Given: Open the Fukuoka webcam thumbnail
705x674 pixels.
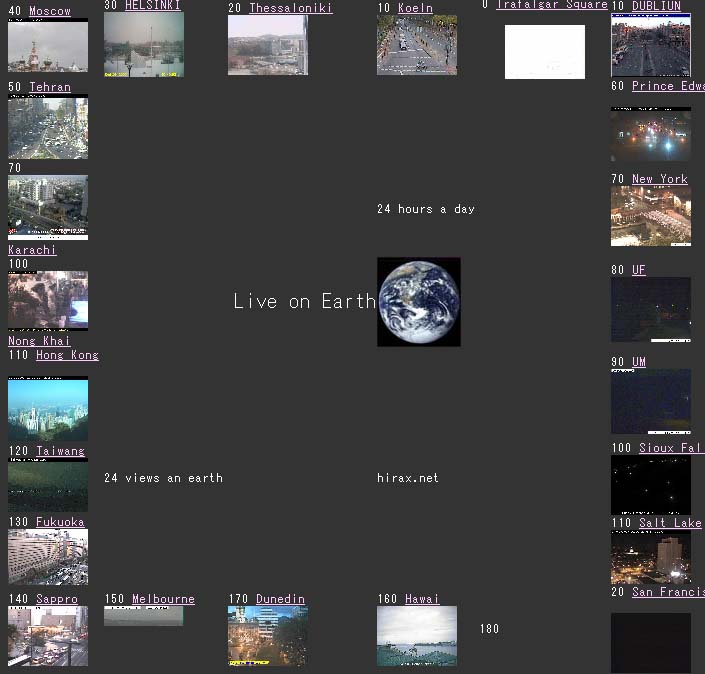Looking at the screenshot, I should [47, 557].
